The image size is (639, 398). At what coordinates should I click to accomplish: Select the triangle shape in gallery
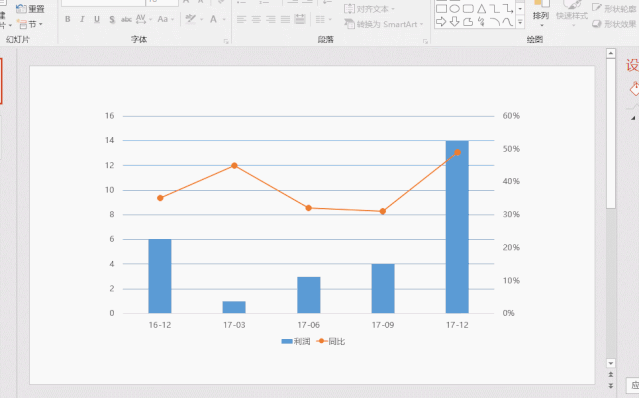481,9
